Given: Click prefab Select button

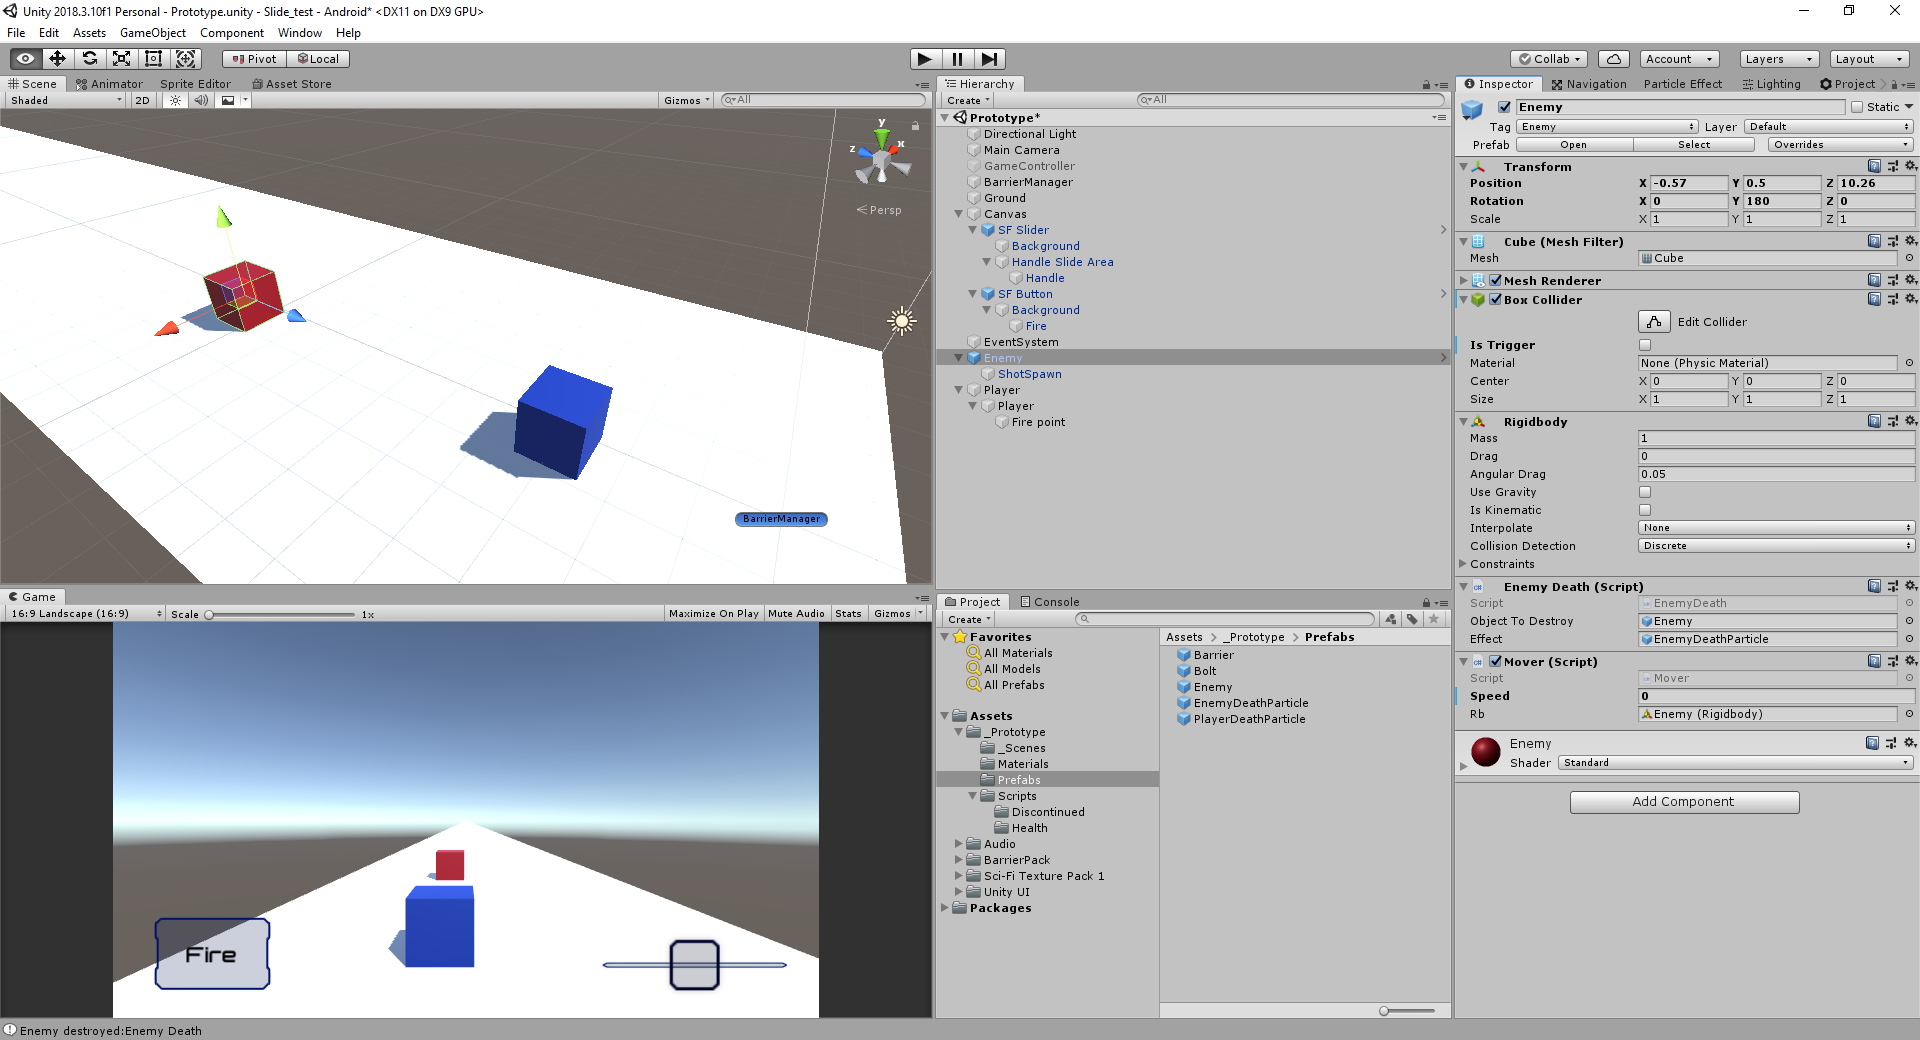Looking at the screenshot, I should coord(1694,145).
